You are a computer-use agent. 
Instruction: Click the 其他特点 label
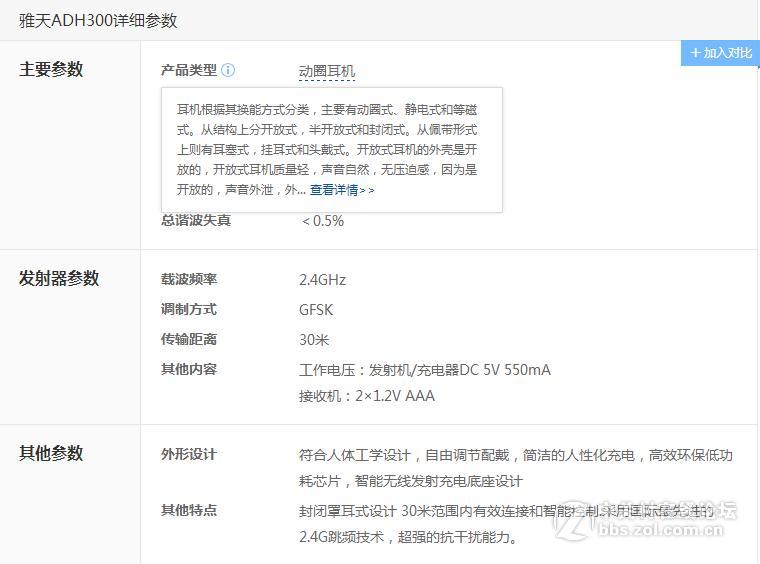(x=189, y=510)
